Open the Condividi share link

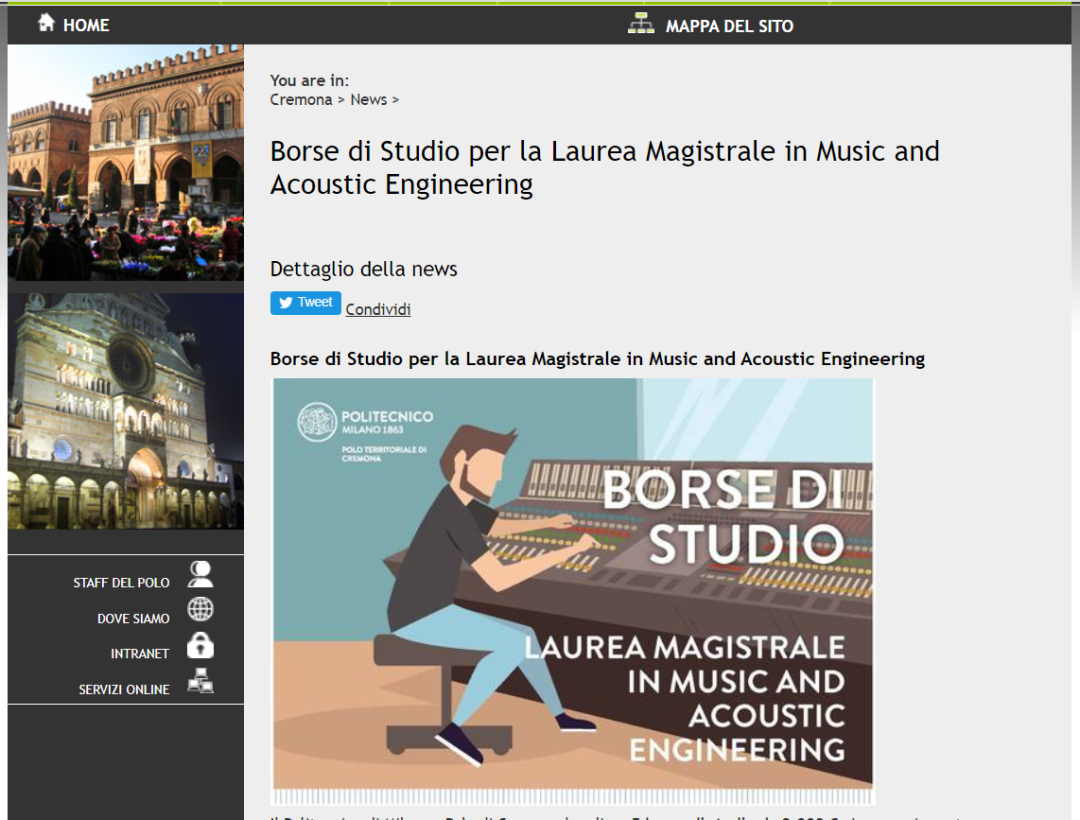(378, 310)
